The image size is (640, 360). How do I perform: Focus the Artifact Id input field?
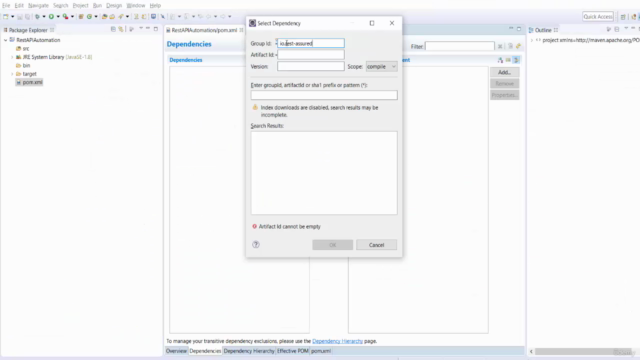click(311, 55)
